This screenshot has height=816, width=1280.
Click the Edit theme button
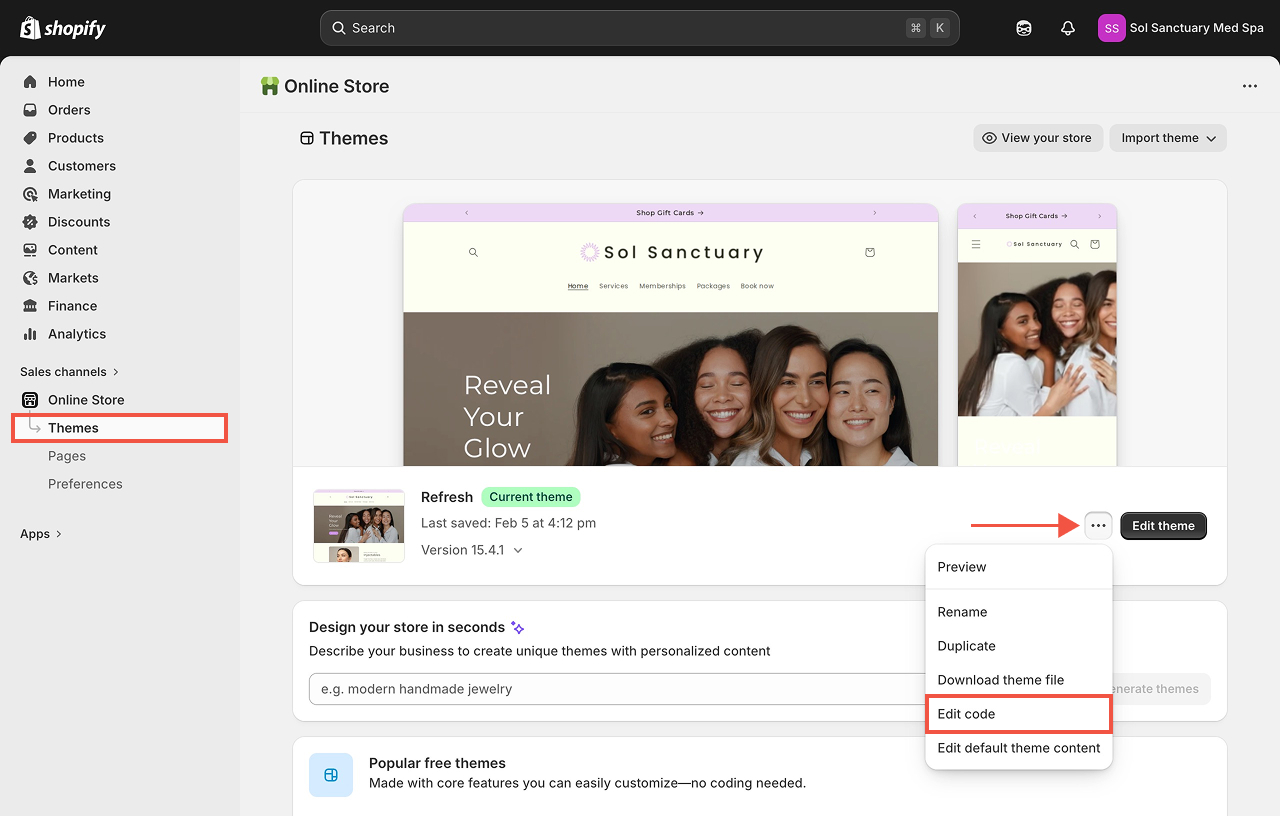pos(1164,526)
